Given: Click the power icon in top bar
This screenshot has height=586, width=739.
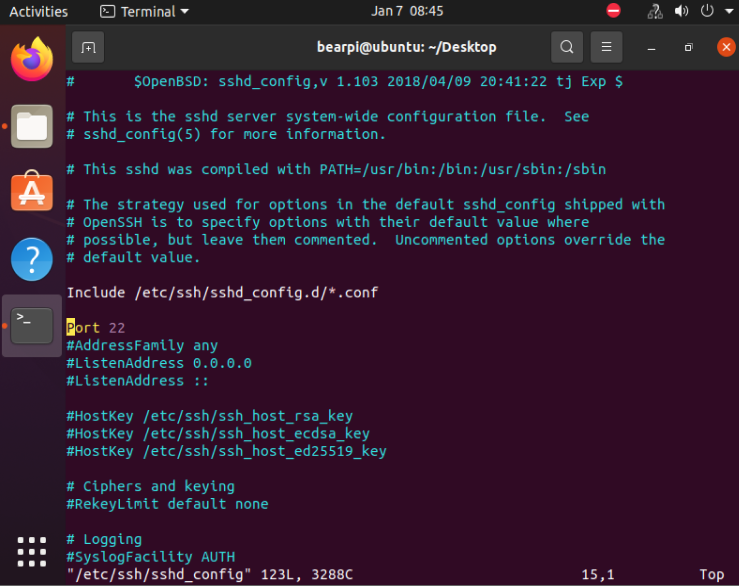Looking at the screenshot, I should tap(707, 12).
